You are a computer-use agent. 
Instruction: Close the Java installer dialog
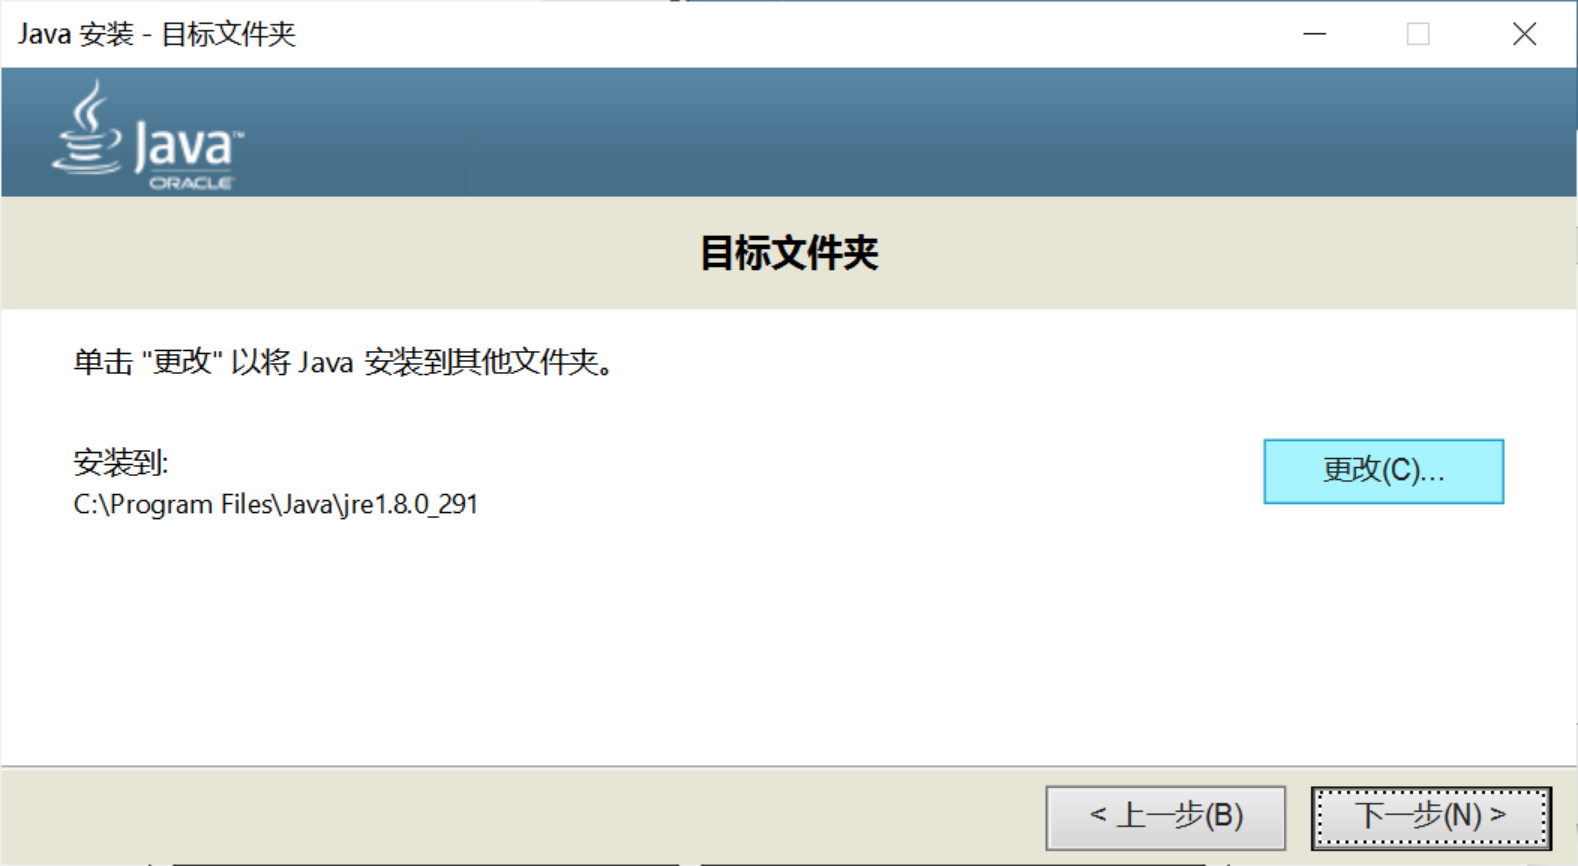1524,34
